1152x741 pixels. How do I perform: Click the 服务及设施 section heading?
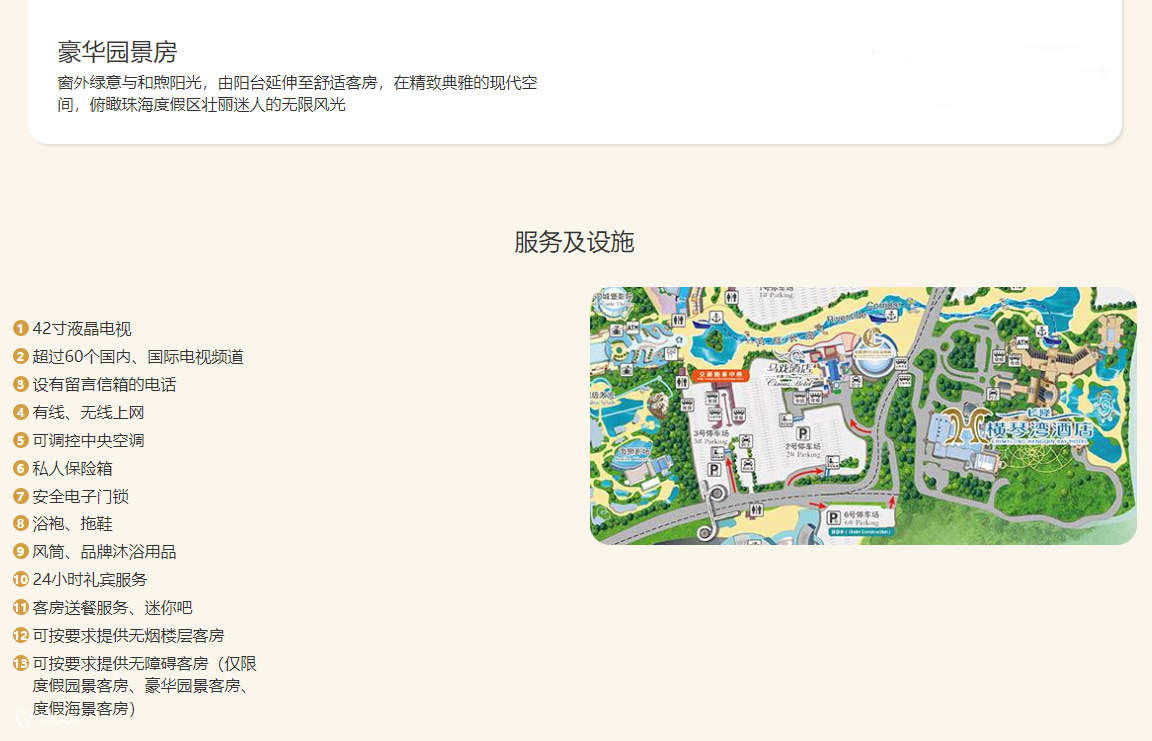tap(574, 242)
